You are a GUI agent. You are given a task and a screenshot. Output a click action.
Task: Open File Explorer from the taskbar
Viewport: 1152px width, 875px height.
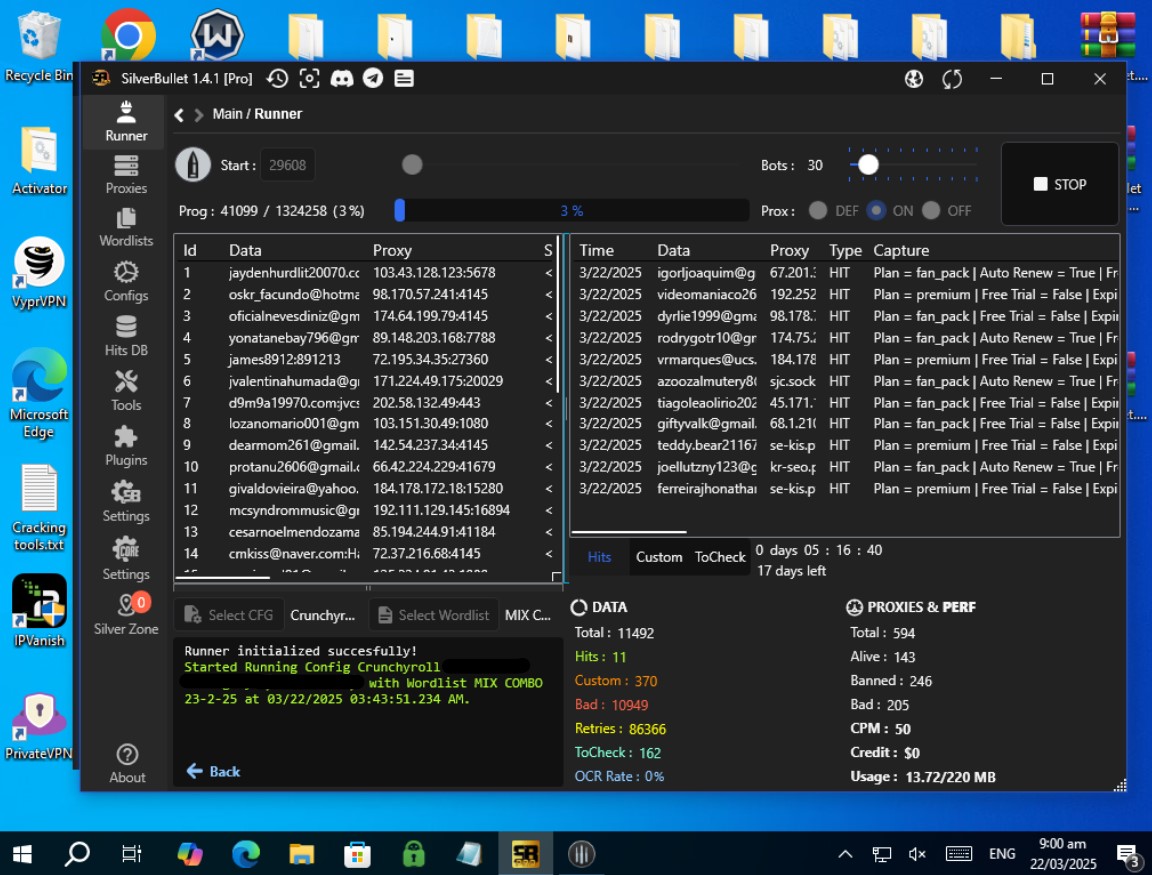301,854
